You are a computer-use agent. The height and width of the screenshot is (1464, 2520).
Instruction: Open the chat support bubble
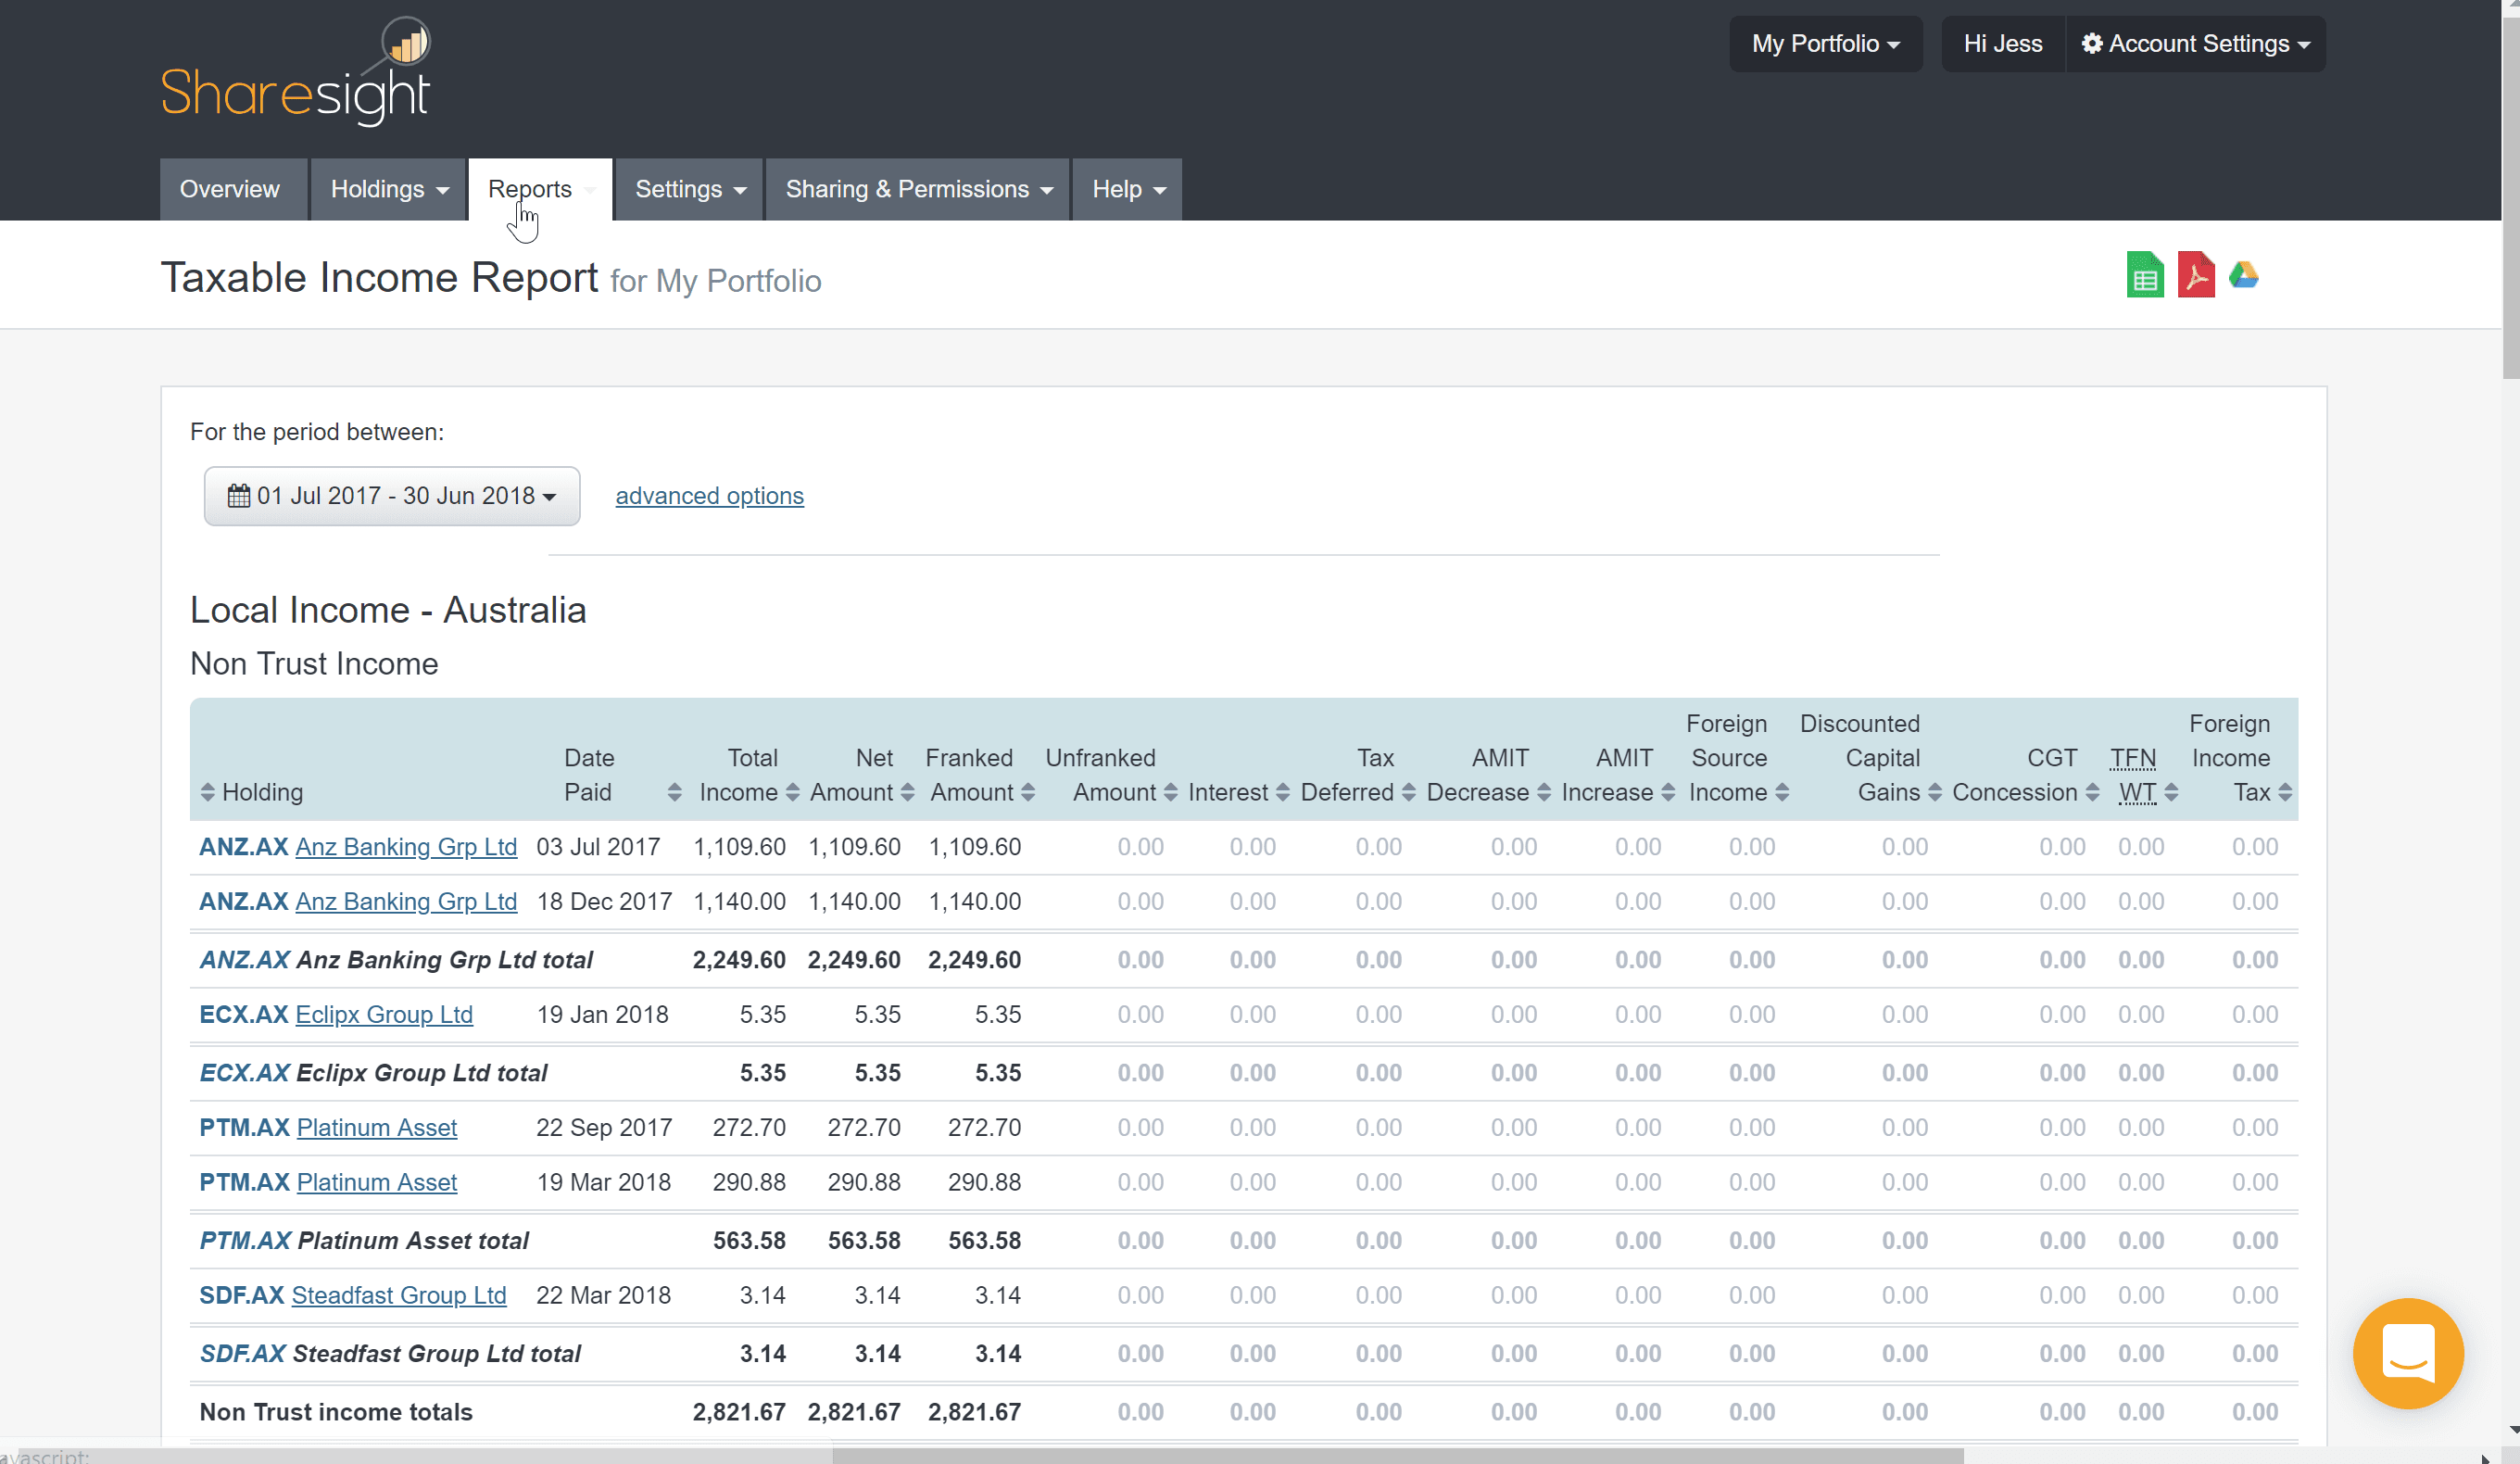(x=2408, y=1353)
